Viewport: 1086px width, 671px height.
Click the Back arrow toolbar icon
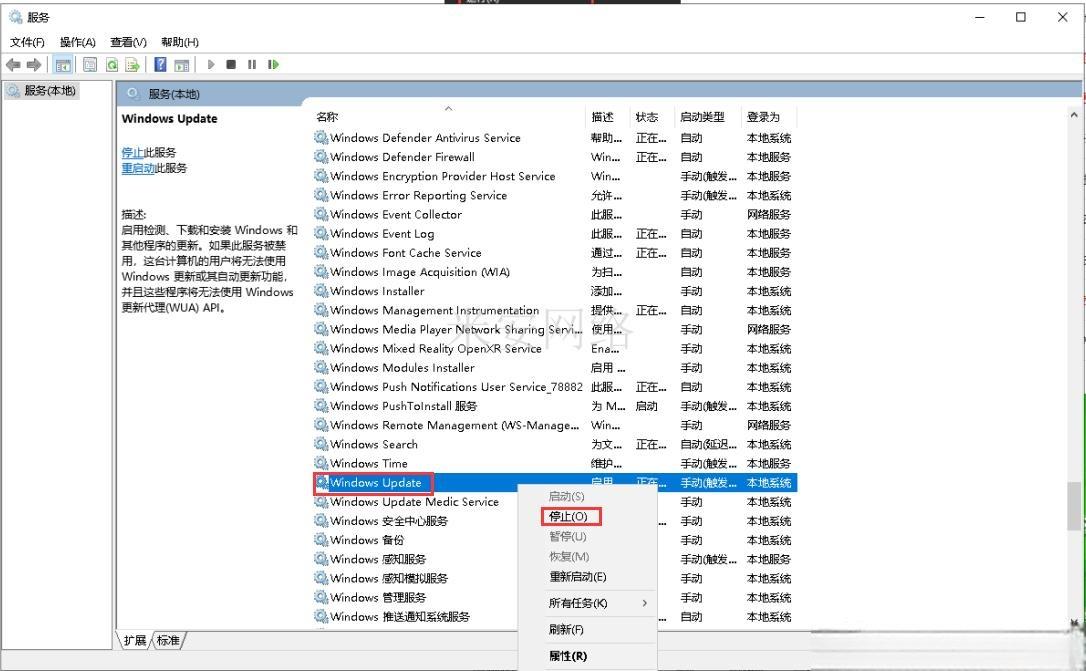[x=12, y=64]
